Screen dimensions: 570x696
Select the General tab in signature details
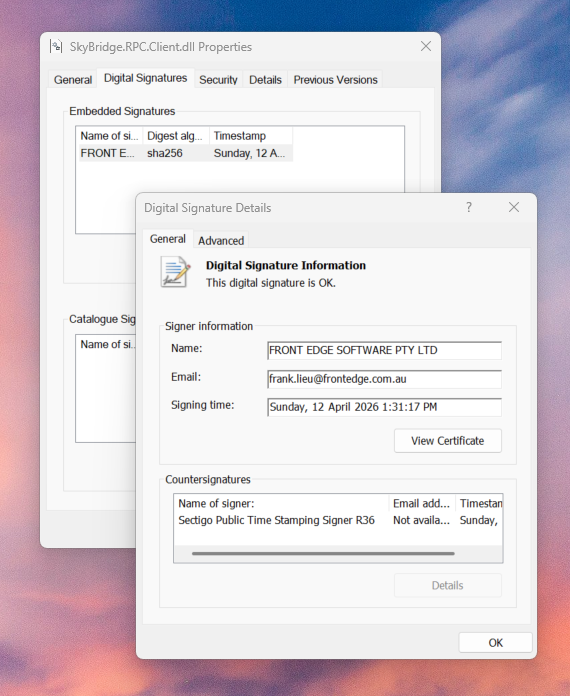coord(167,239)
